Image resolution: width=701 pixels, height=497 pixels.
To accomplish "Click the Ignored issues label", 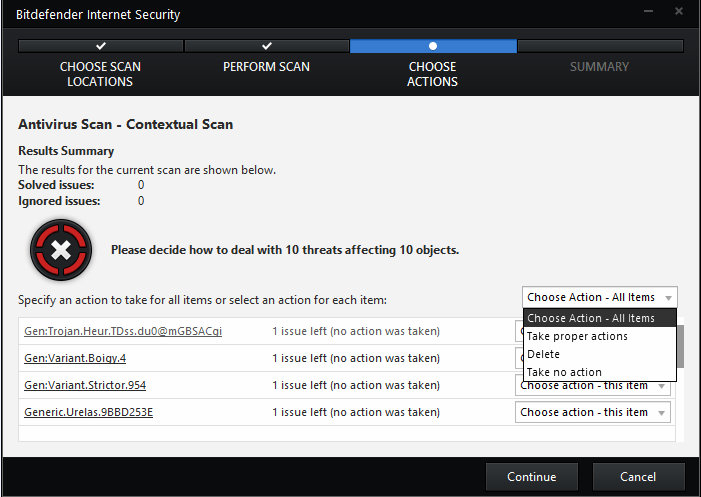I will click(x=59, y=201).
